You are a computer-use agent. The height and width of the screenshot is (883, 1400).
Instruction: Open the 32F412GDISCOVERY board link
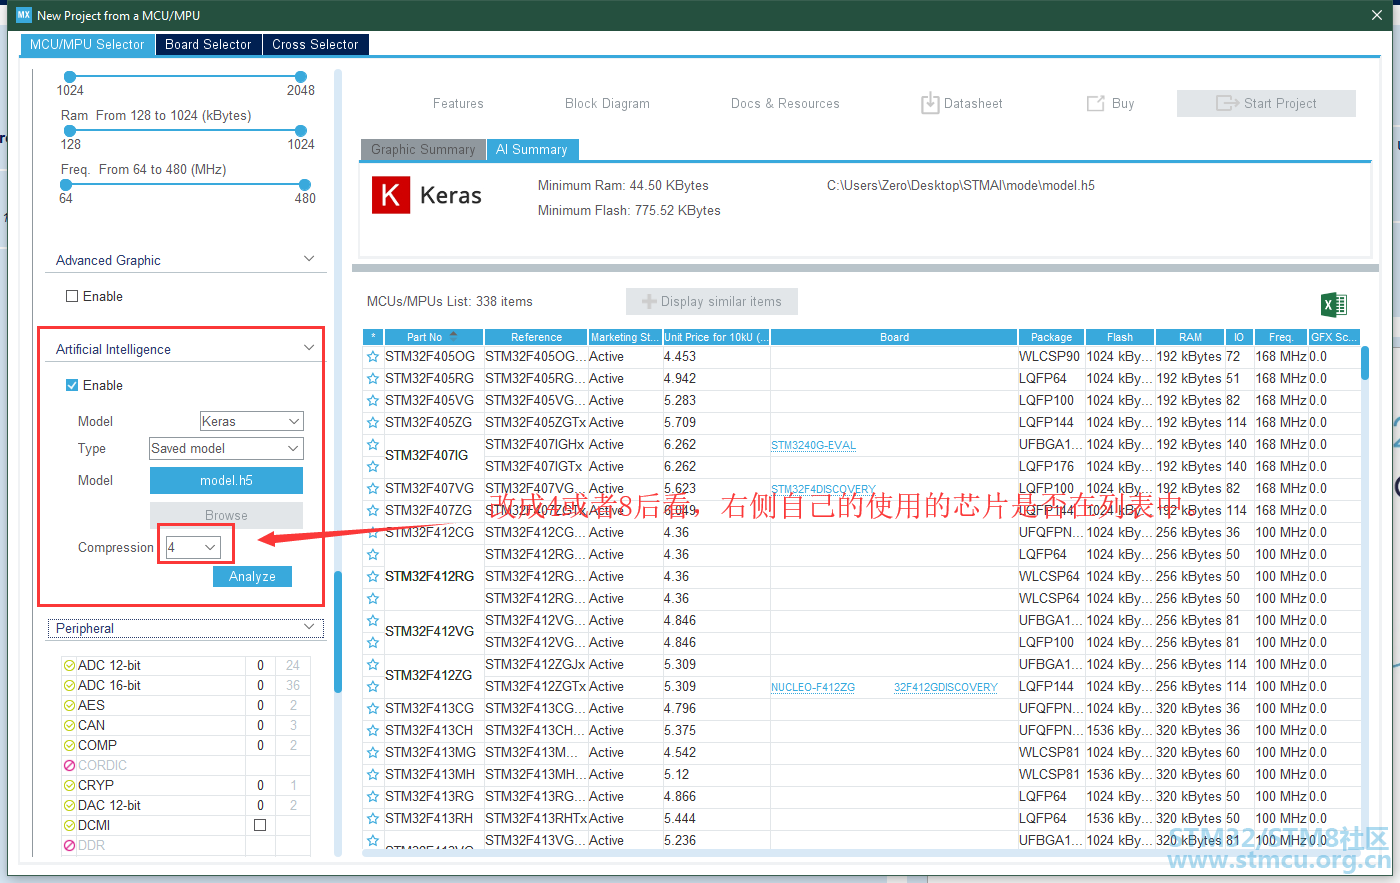point(946,688)
